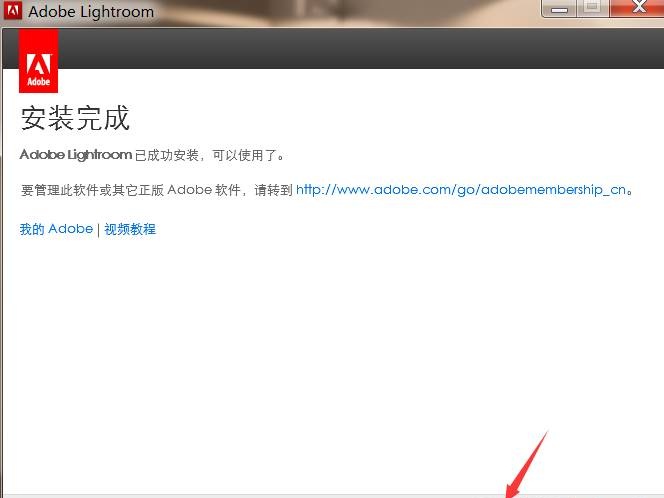
Task: Open the 我的 Adobe link
Action: 56,229
